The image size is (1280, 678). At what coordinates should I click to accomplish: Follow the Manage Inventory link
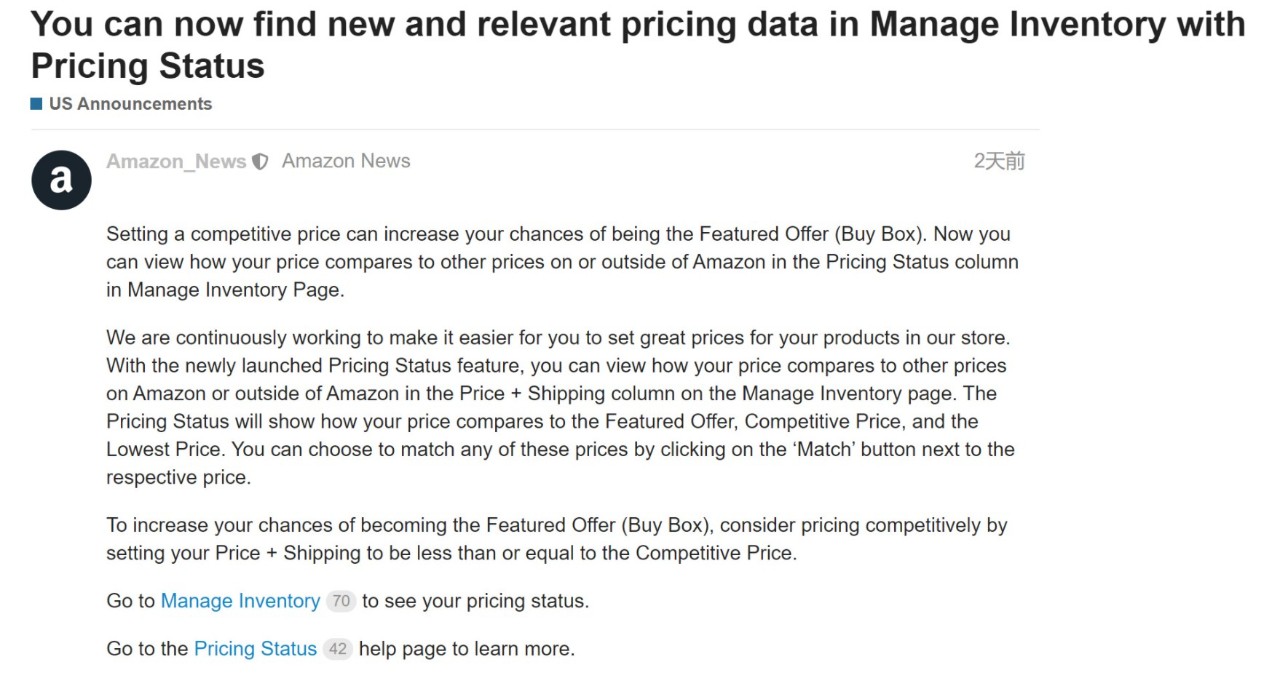click(x=240, y=601)
